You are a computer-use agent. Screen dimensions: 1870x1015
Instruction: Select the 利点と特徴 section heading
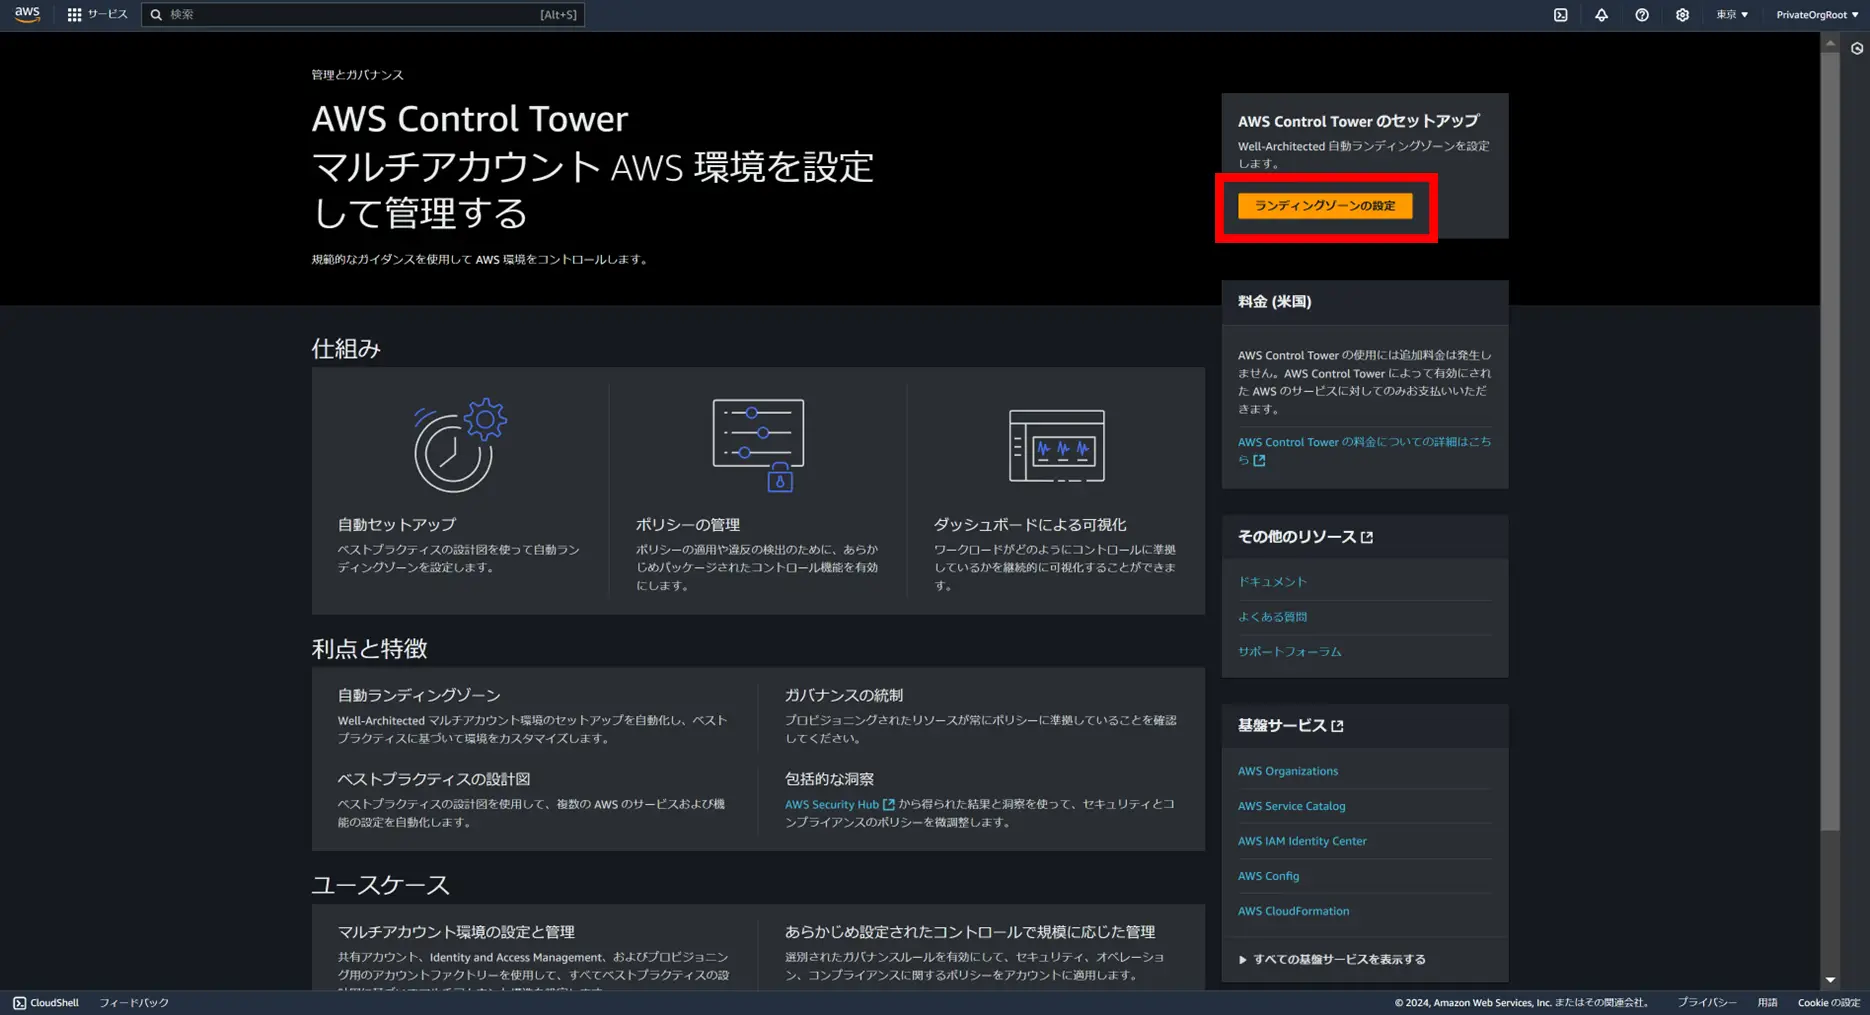click(x=369, y=649)
